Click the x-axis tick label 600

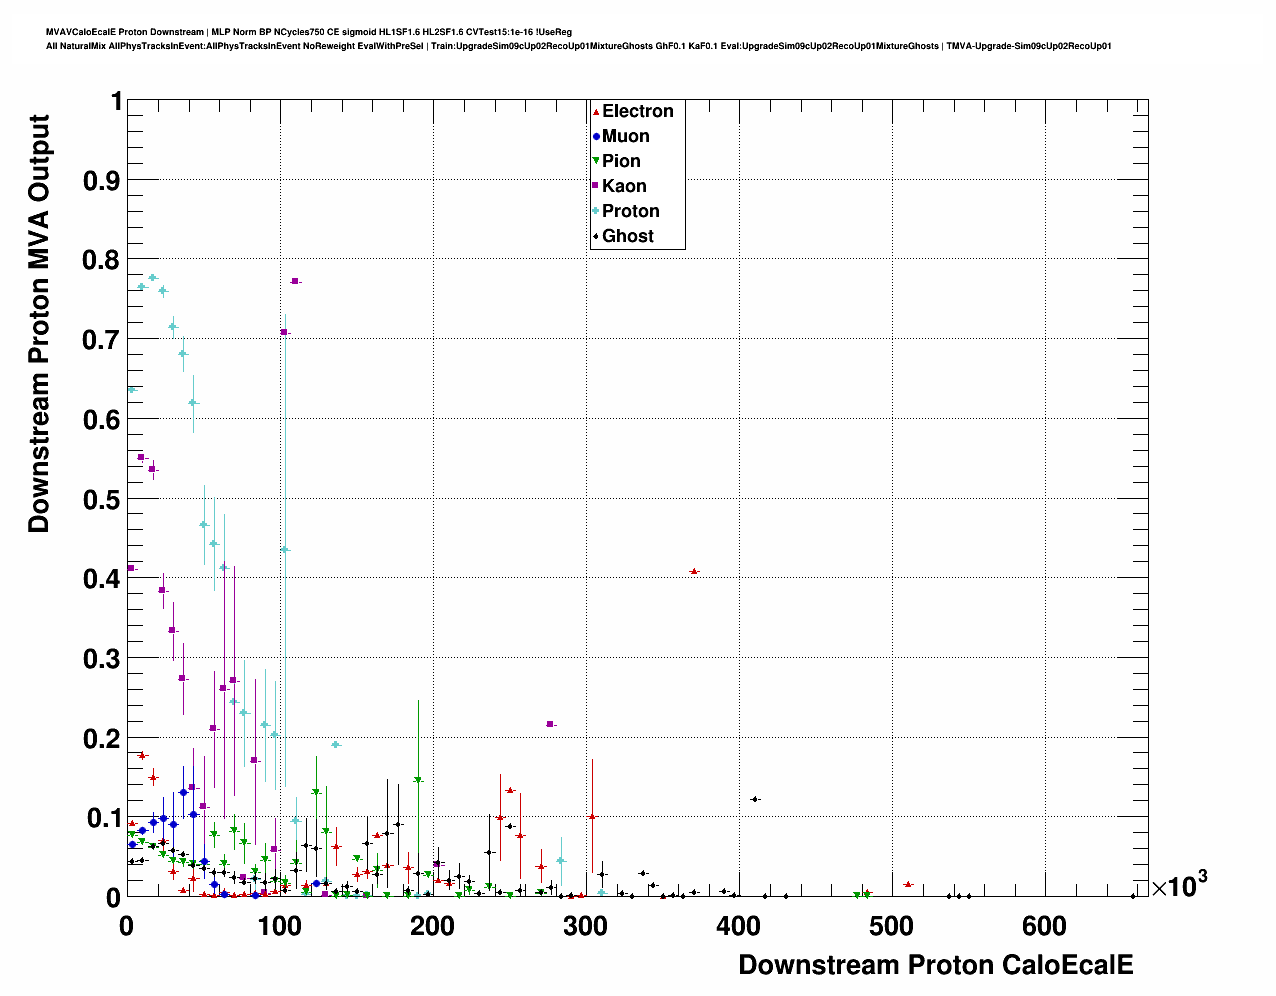1045,927
